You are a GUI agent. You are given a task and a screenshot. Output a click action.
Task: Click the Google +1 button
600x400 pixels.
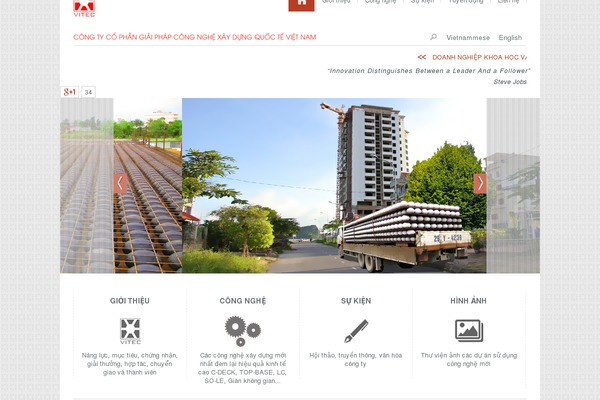click(70, 92)
